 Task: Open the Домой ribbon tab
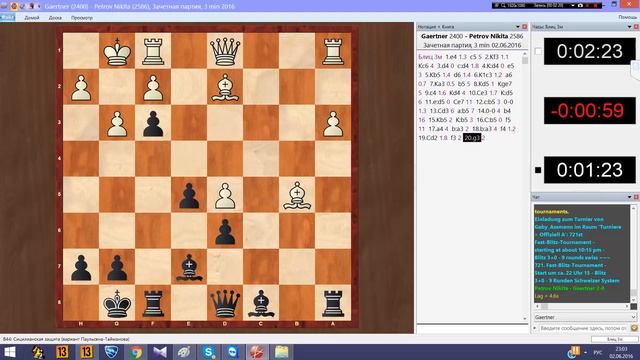point(31,18)
